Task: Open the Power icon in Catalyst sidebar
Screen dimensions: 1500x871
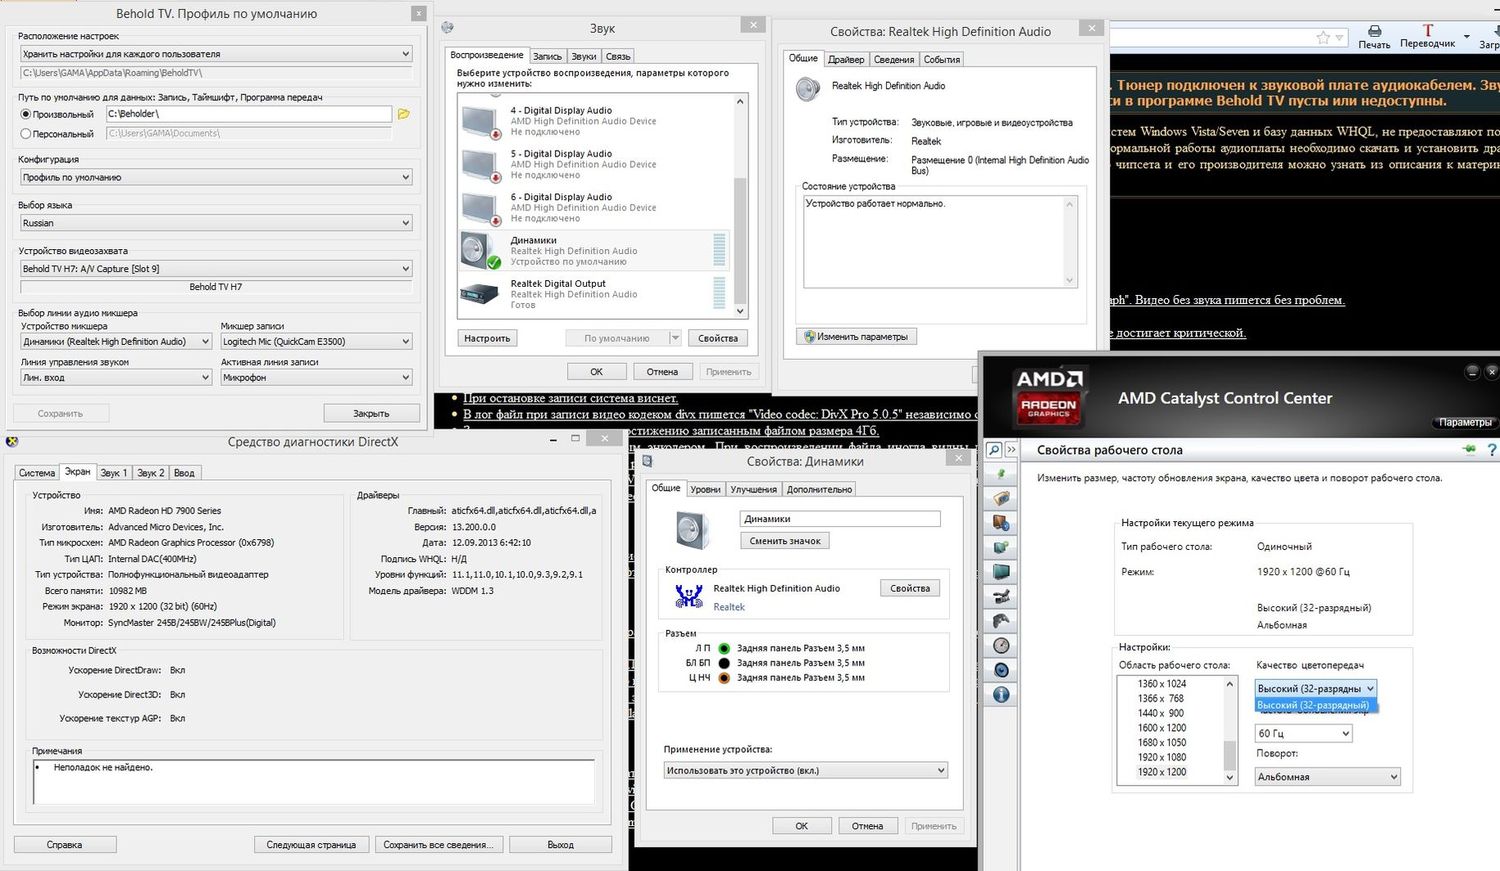Action: click(1001, 670)
